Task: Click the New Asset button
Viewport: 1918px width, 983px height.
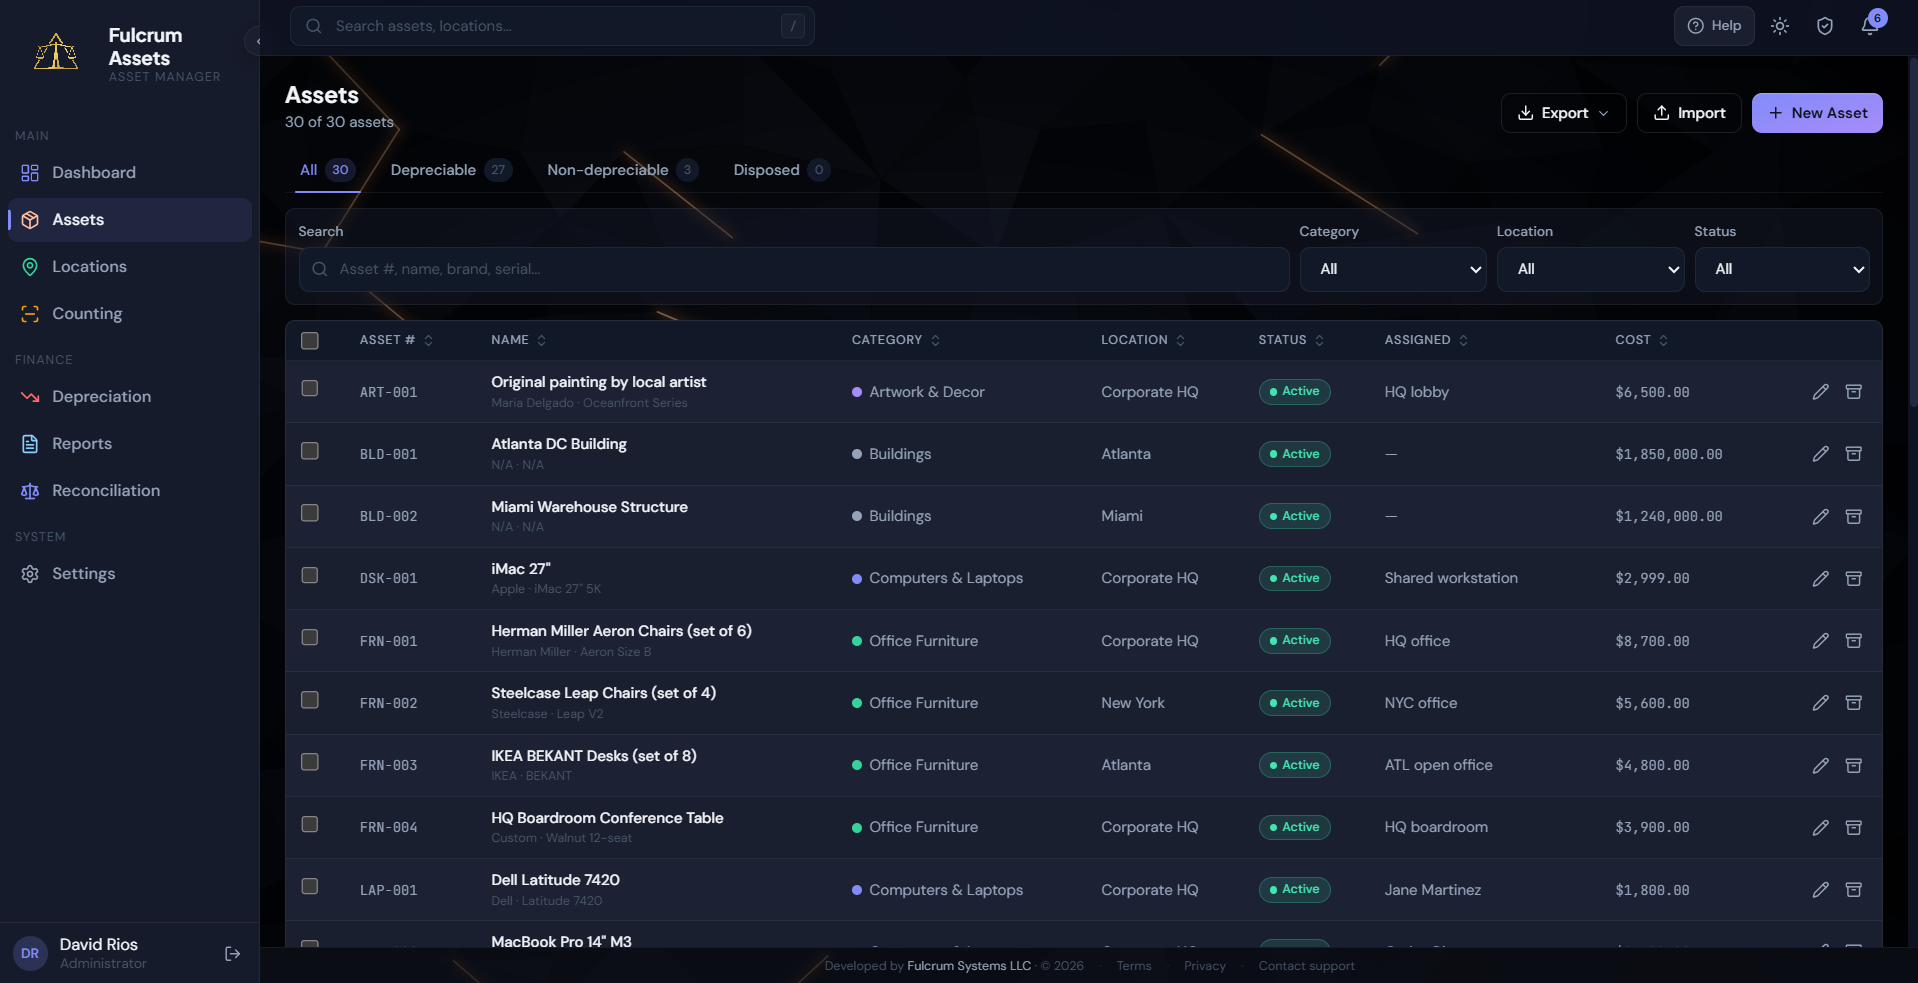Action: tap(1816, 113)
